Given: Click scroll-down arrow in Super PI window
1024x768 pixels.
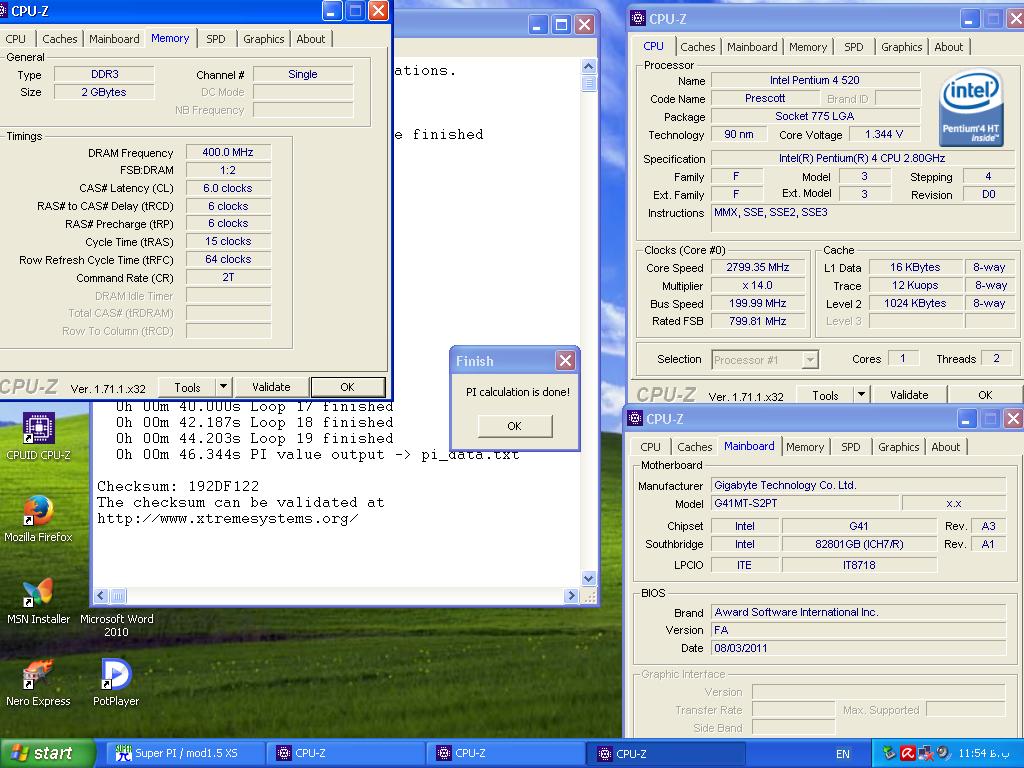Looking at the screenshot, I should (588, 578).
